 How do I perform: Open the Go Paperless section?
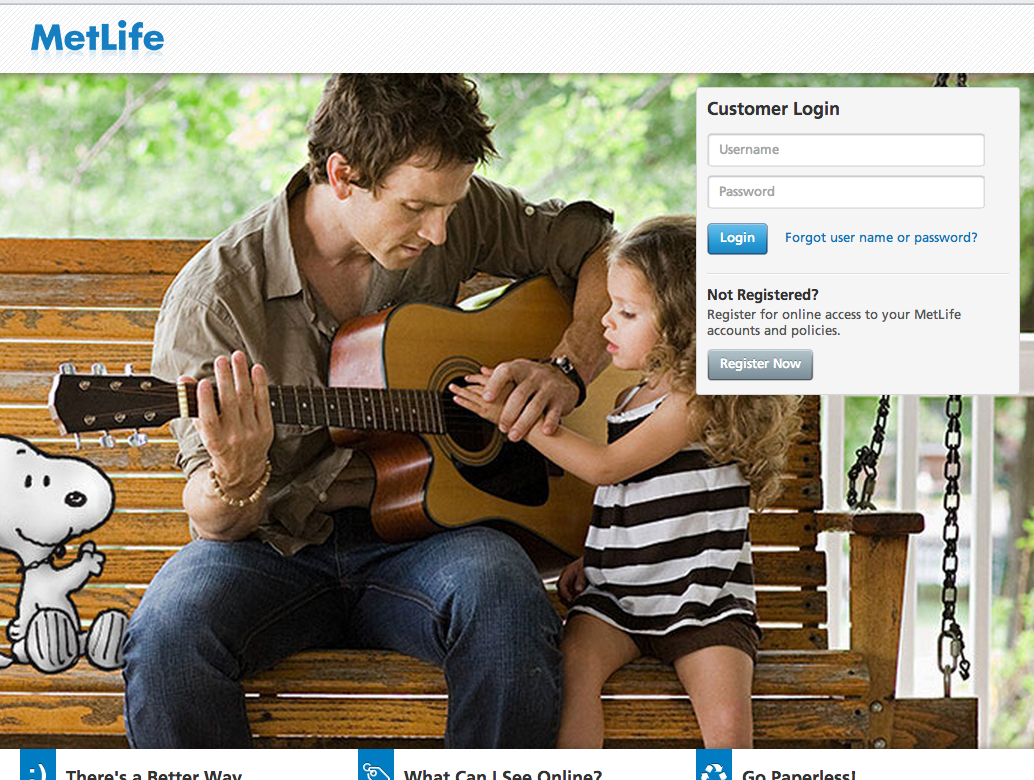point(799,774)
